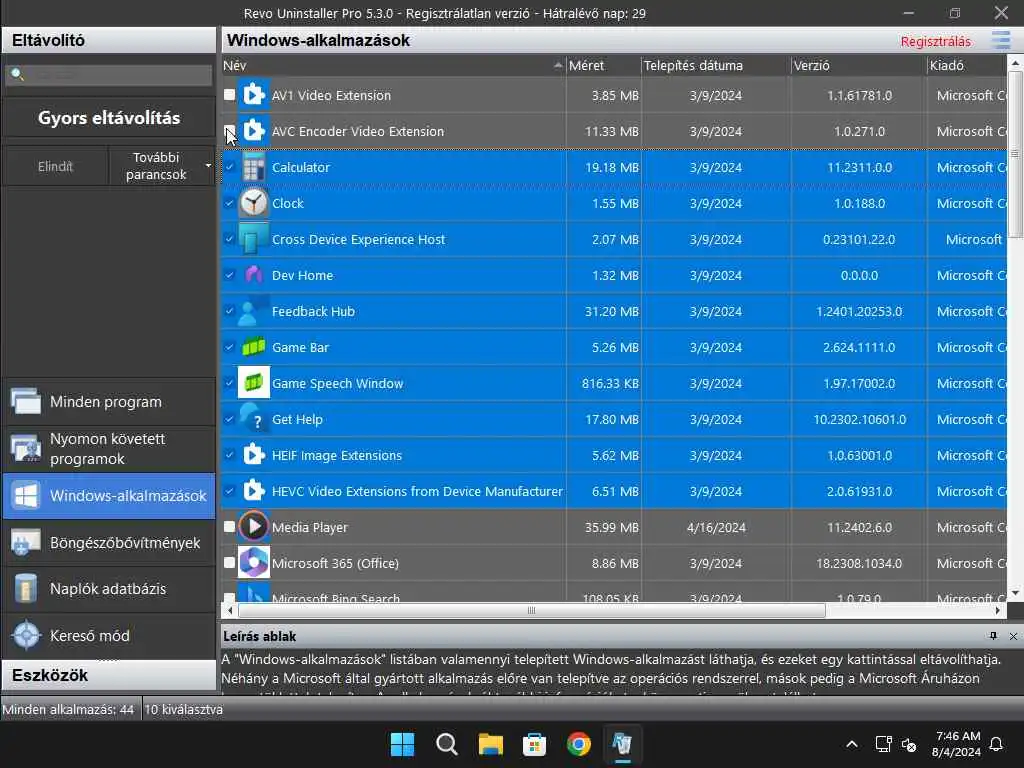Viewport: 1024px width, 768px height.
Task: Open File Explorer from the taskbar
Action: (x=490, y=744)
